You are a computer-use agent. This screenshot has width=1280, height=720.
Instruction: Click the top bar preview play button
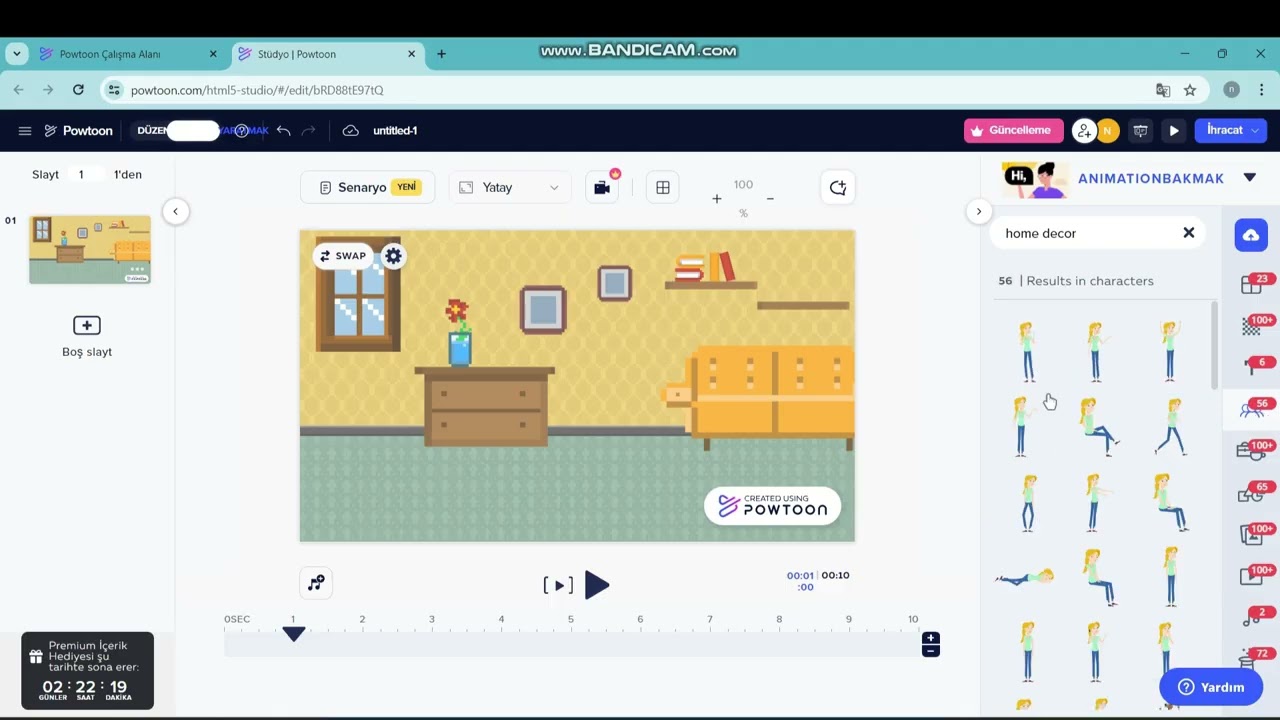1174,131
